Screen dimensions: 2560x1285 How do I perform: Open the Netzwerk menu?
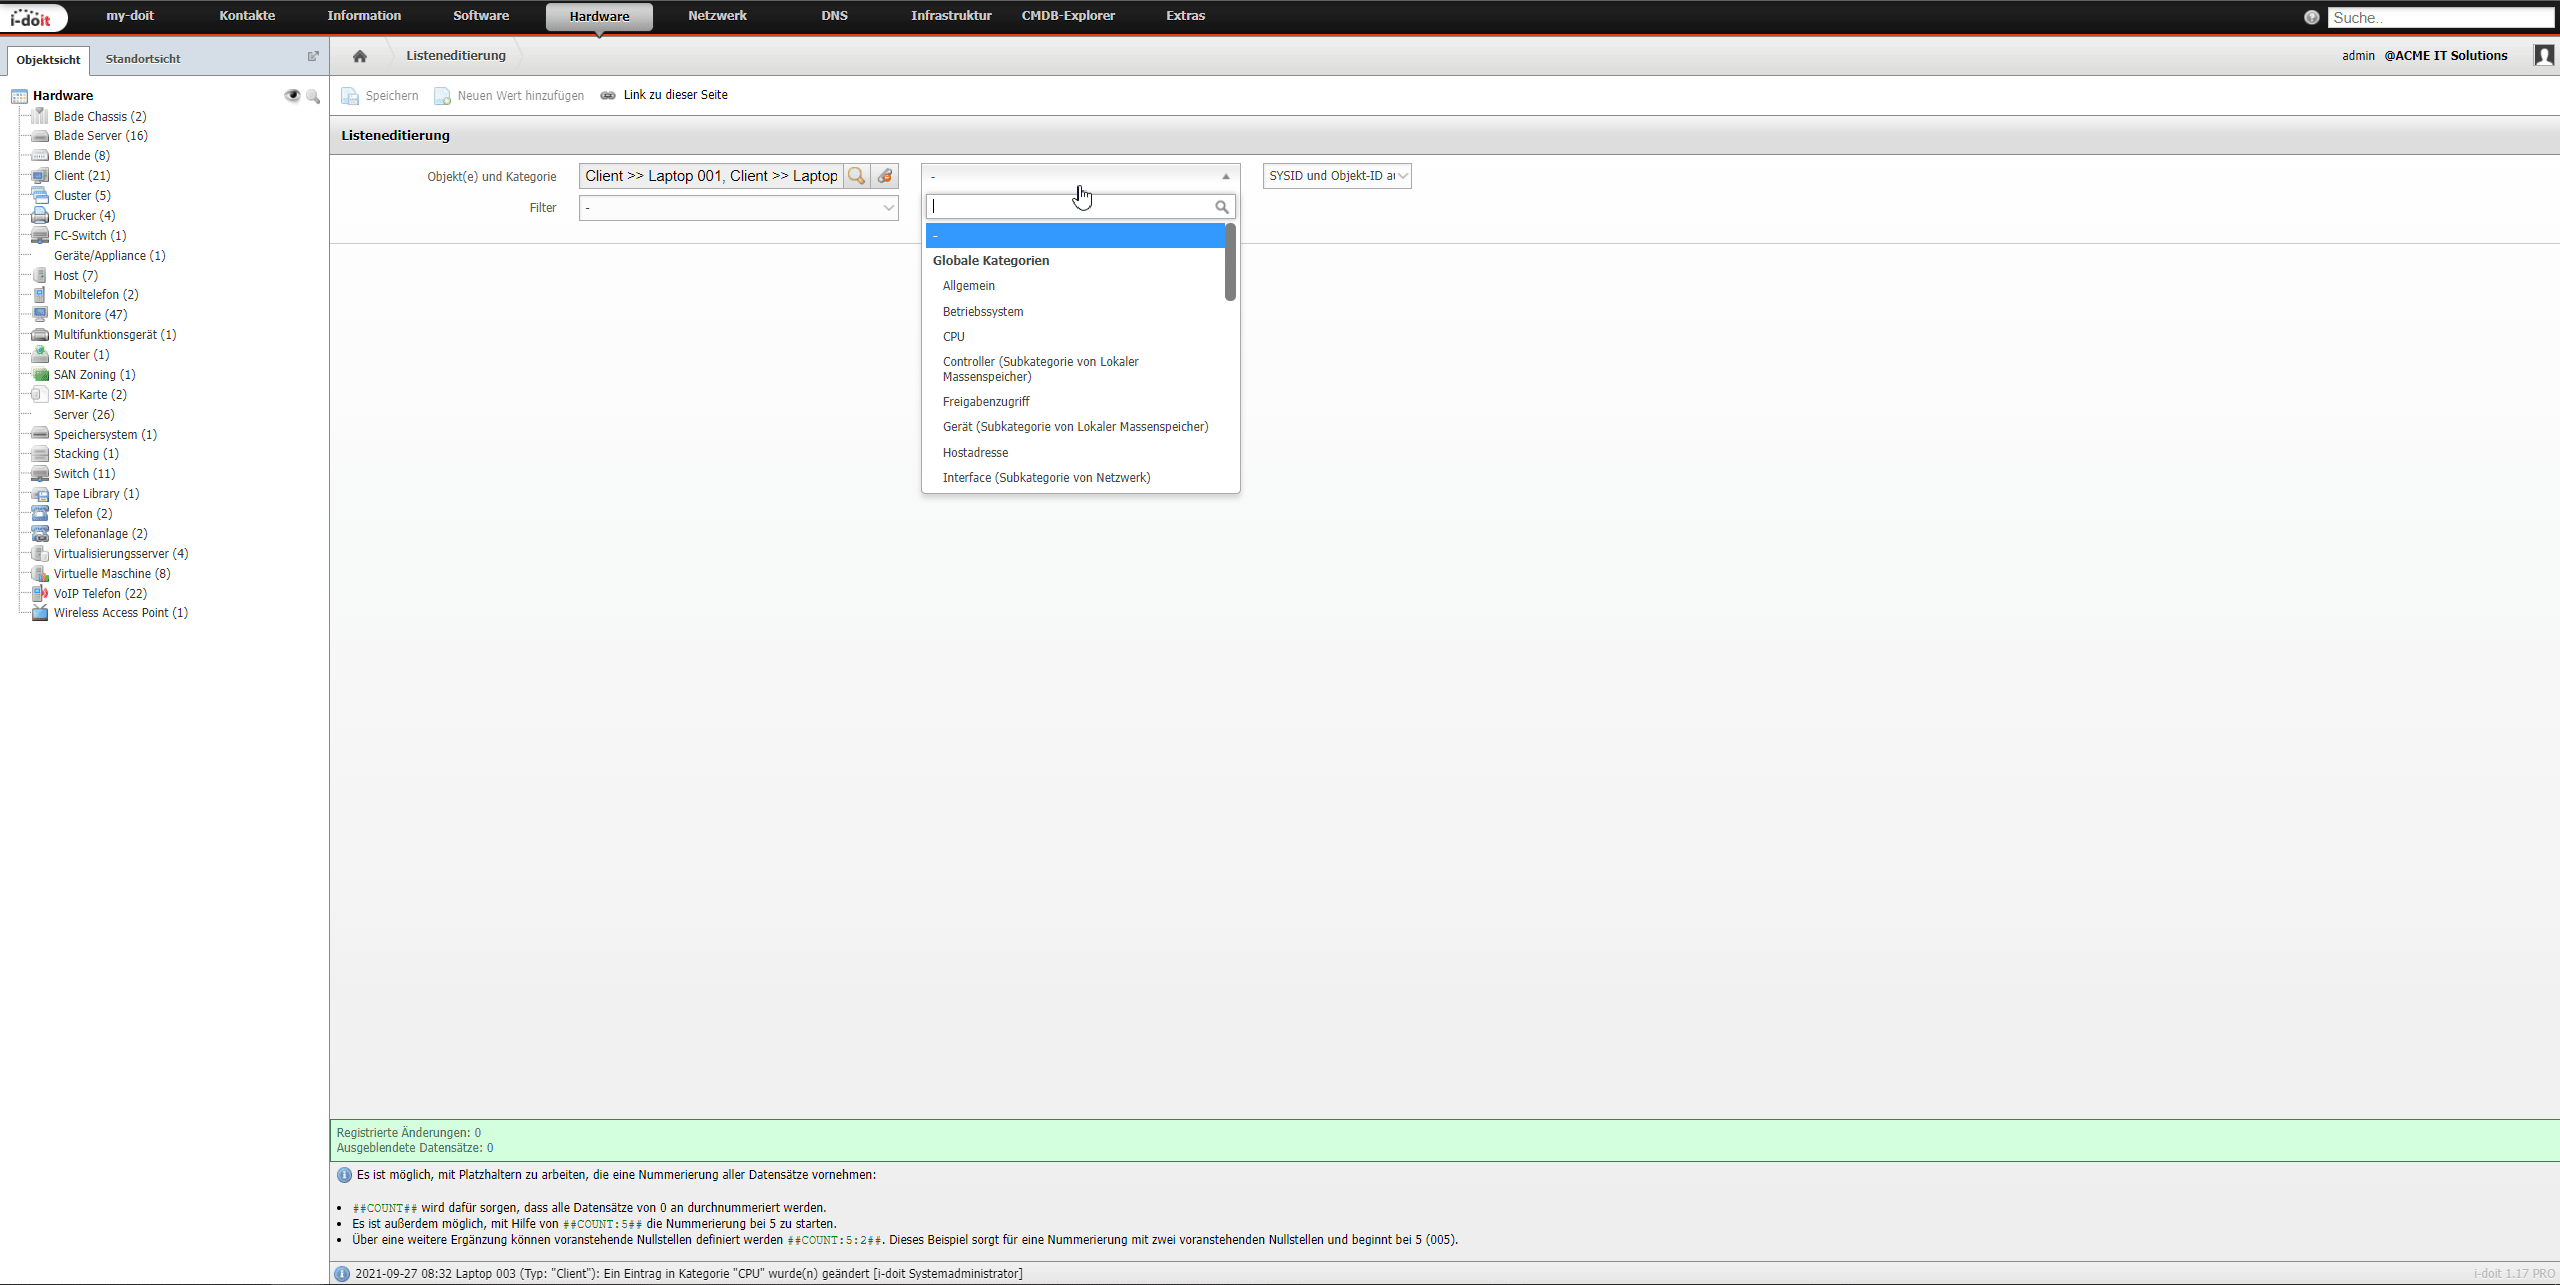[717, 16]
